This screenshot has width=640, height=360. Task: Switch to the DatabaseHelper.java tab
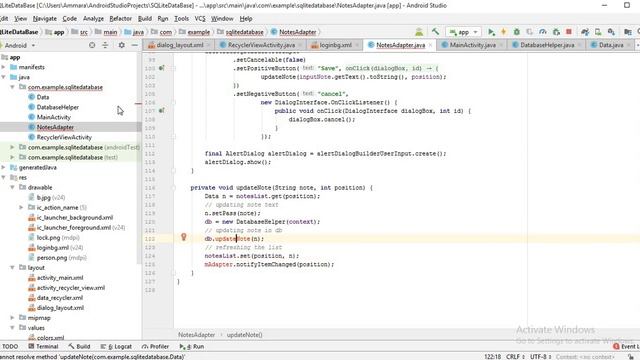pos(547,45)
